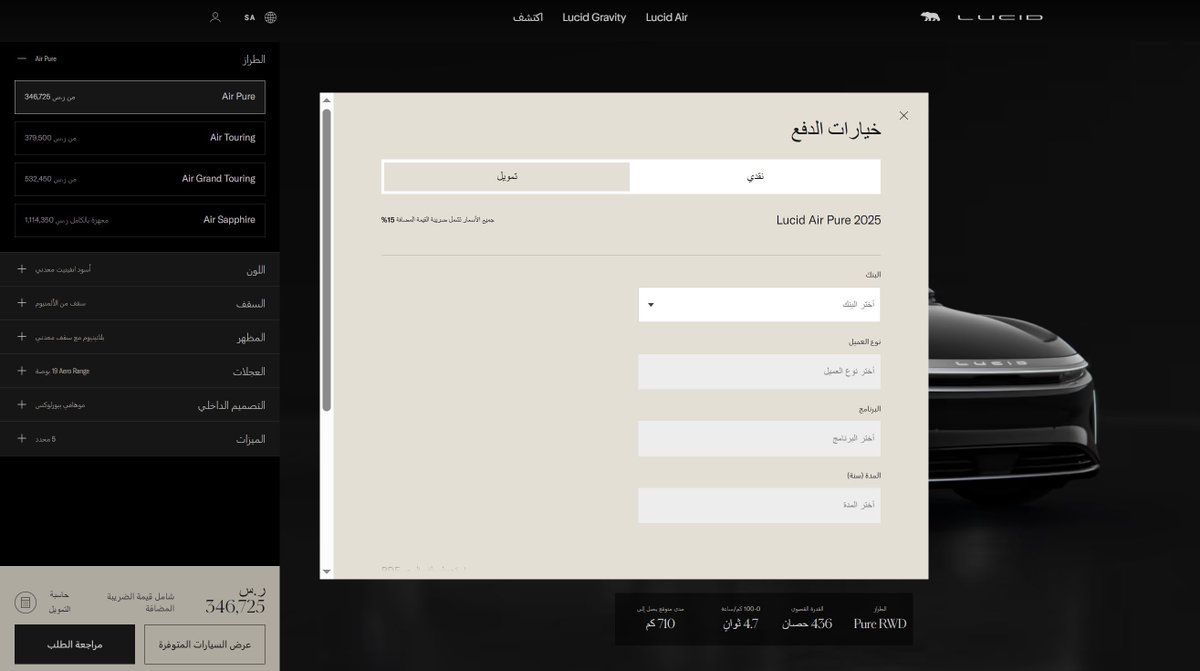Close the payment options dialog

(904, 115)
